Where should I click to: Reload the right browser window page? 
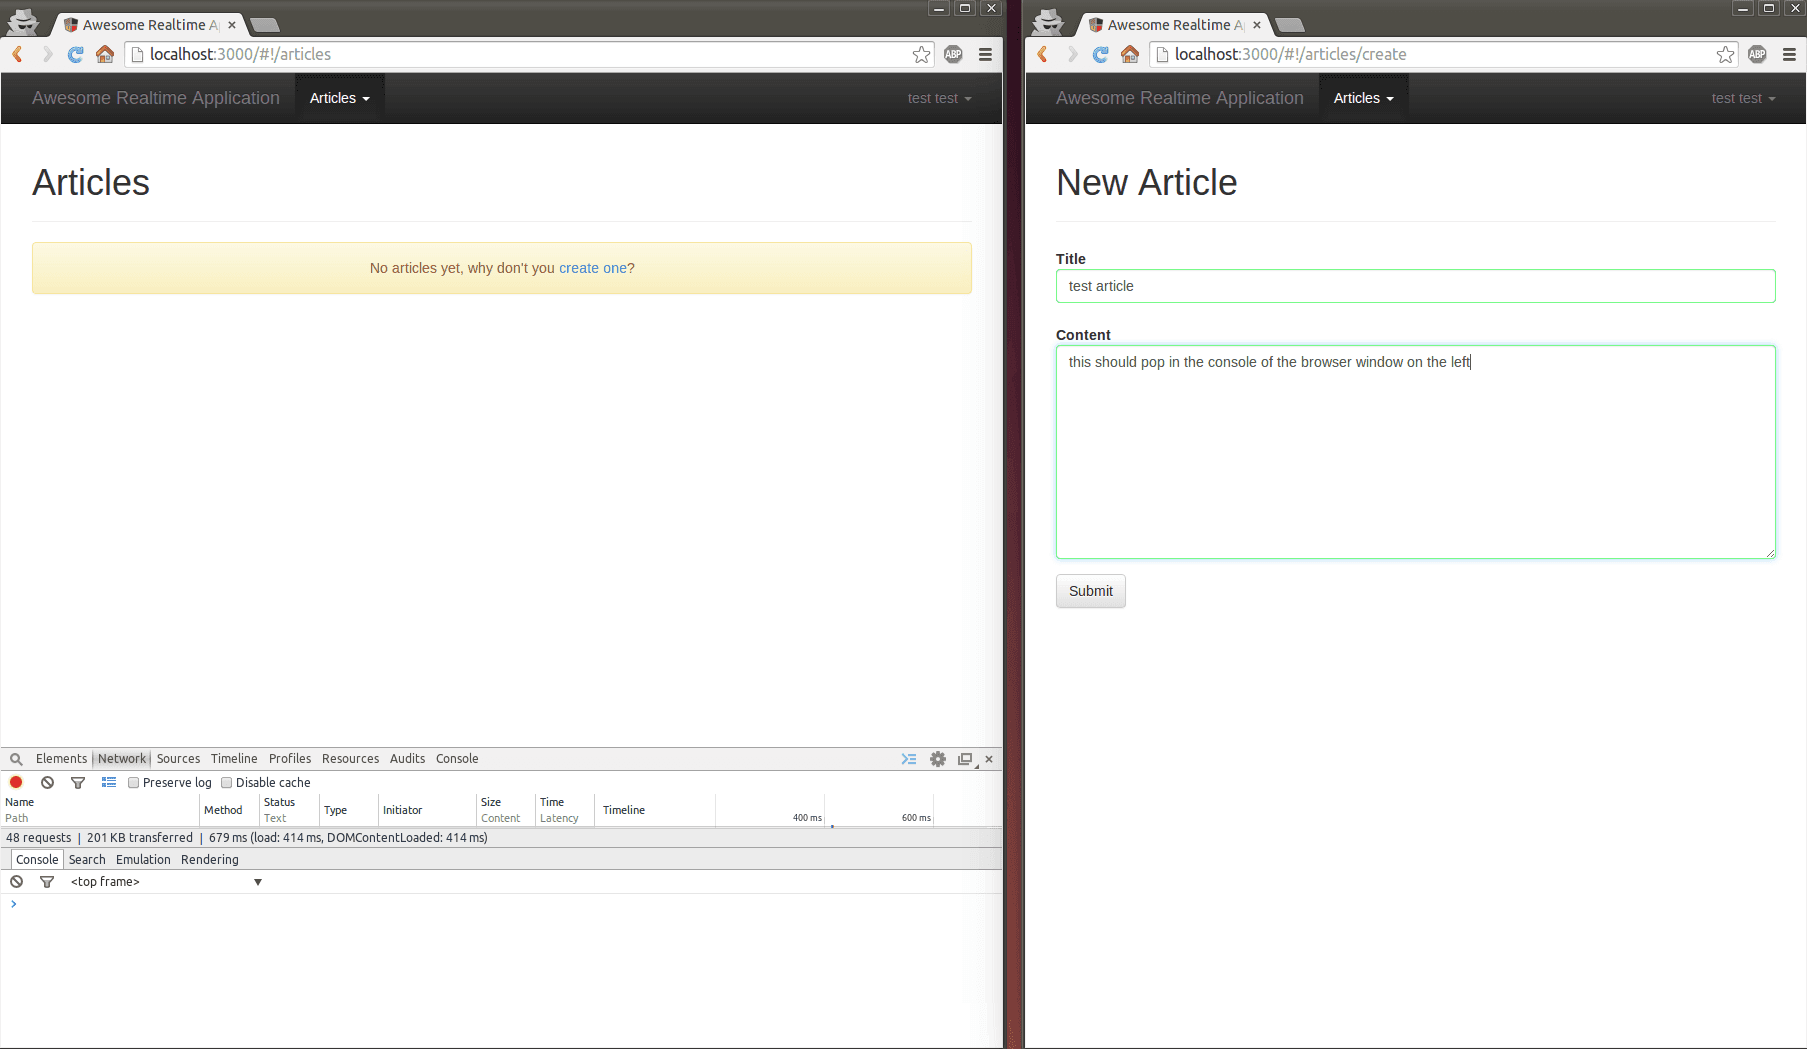click(1100, 54)
